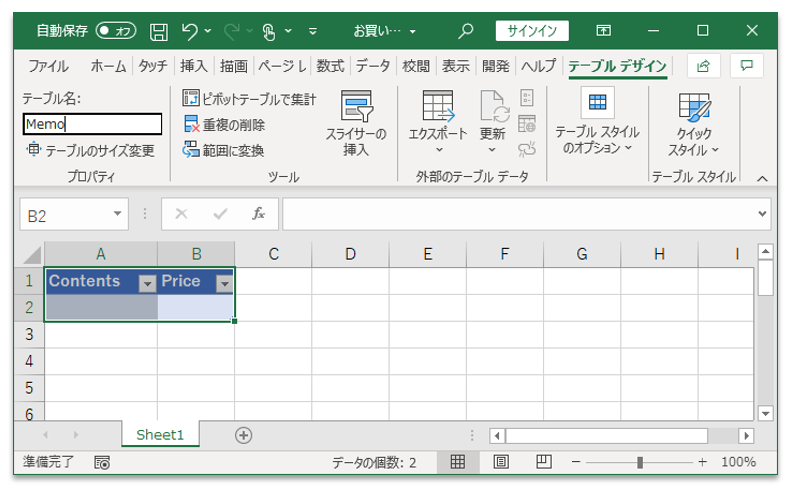Image resolution: width=794 pixels, height=490 pixels.
Task: Click the Search magnifier icon
Action: [465, 31]
